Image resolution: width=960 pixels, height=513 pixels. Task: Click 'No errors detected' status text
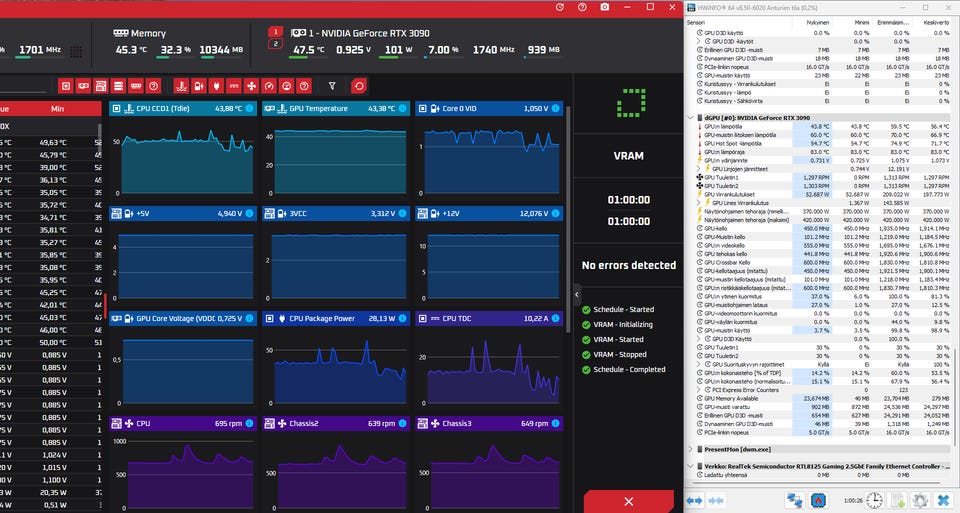[629, 265]
